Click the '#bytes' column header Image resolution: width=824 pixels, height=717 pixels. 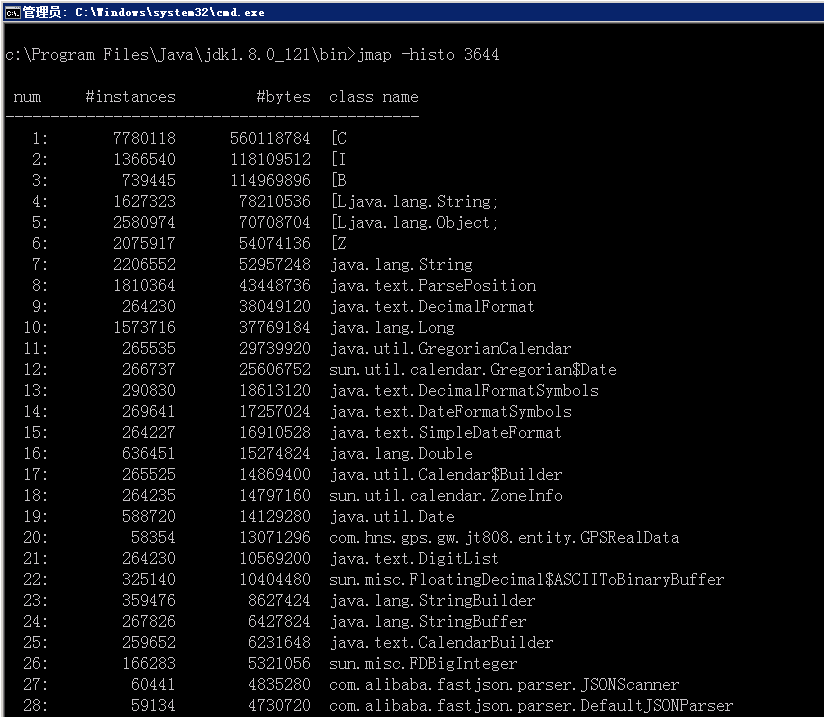click(x=283, y=96)
